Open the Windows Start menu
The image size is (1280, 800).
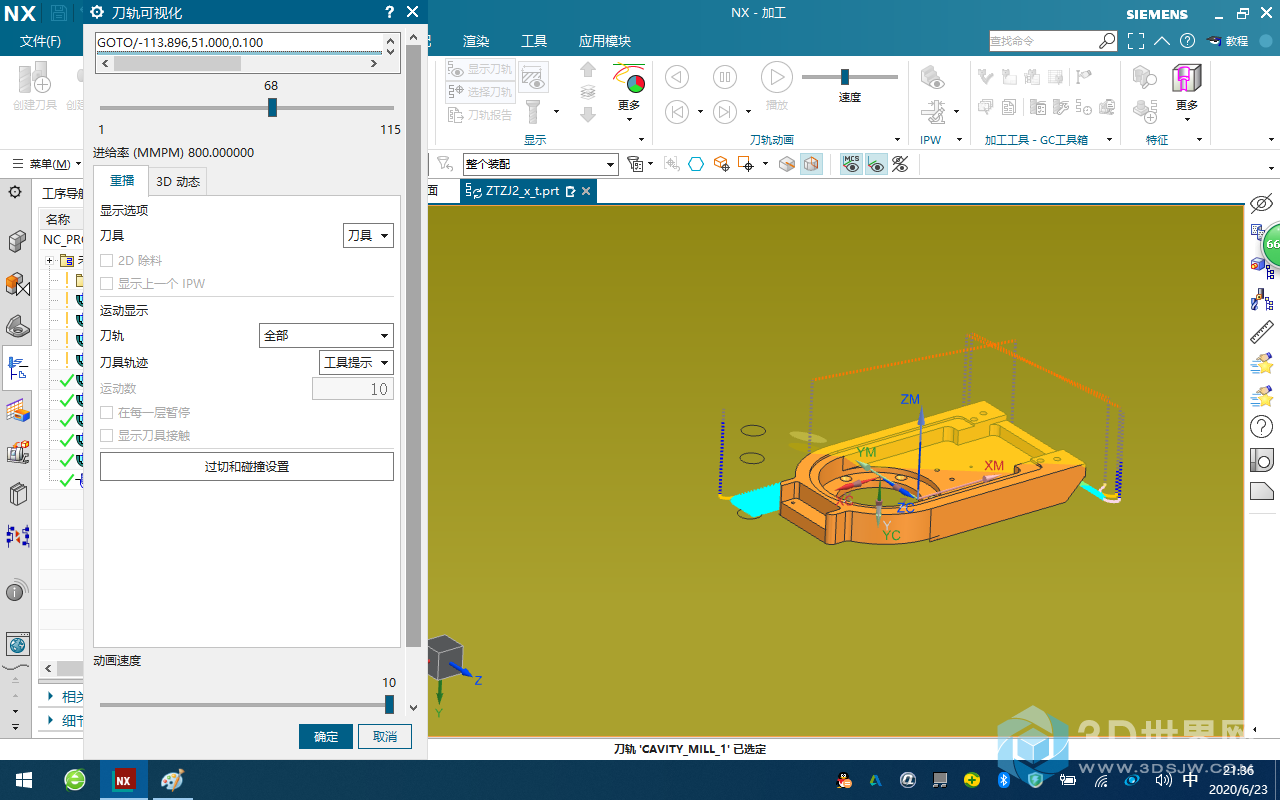[22, 780]
